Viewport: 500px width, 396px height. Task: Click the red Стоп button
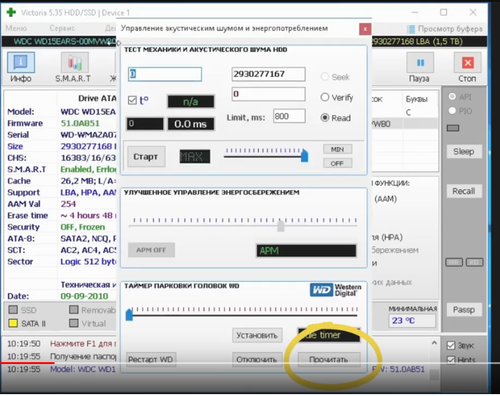click(x=467, y=68)
